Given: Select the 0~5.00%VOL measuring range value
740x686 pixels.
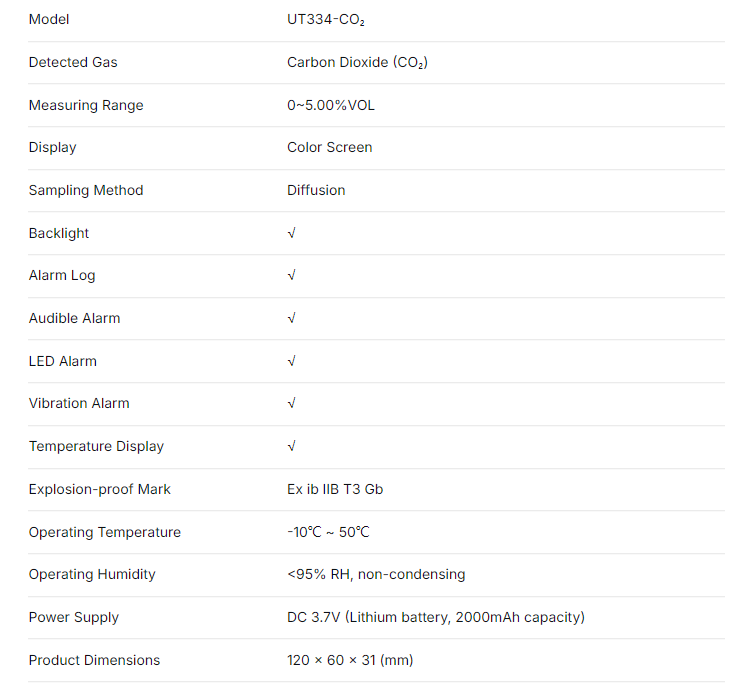Looking at the screenshot, I should 331,105.
